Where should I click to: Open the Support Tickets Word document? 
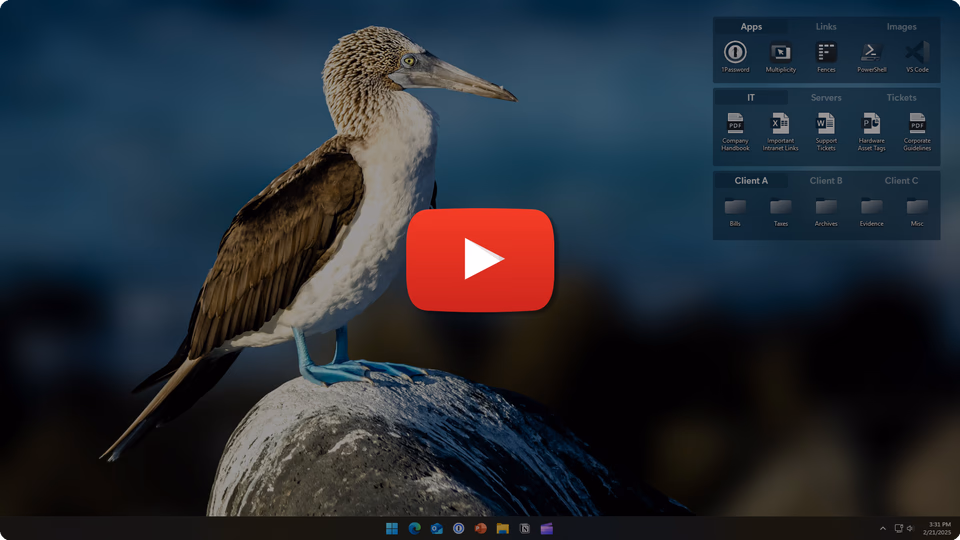coord(826,132)
